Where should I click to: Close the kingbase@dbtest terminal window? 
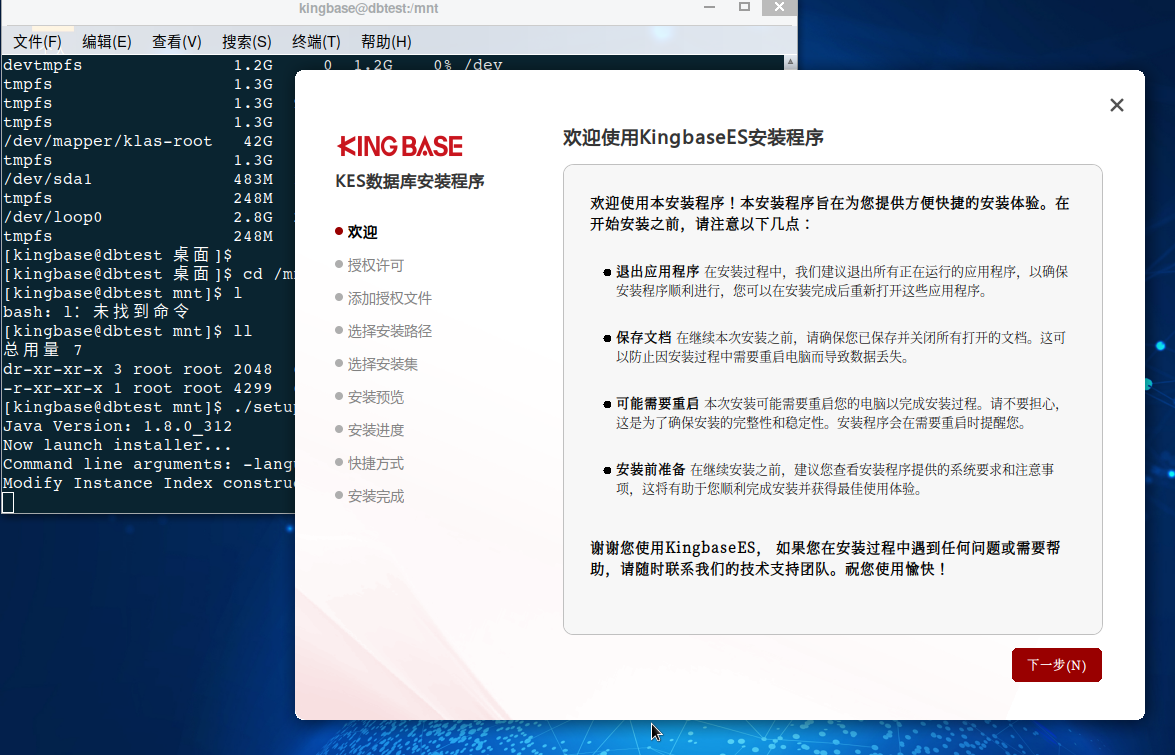point(779,7)
